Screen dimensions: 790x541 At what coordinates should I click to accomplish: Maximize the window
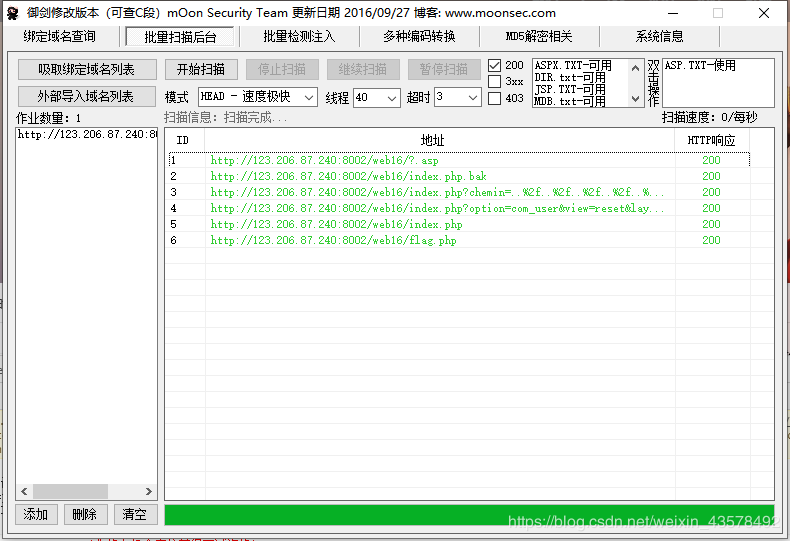[x=718, y=13]
